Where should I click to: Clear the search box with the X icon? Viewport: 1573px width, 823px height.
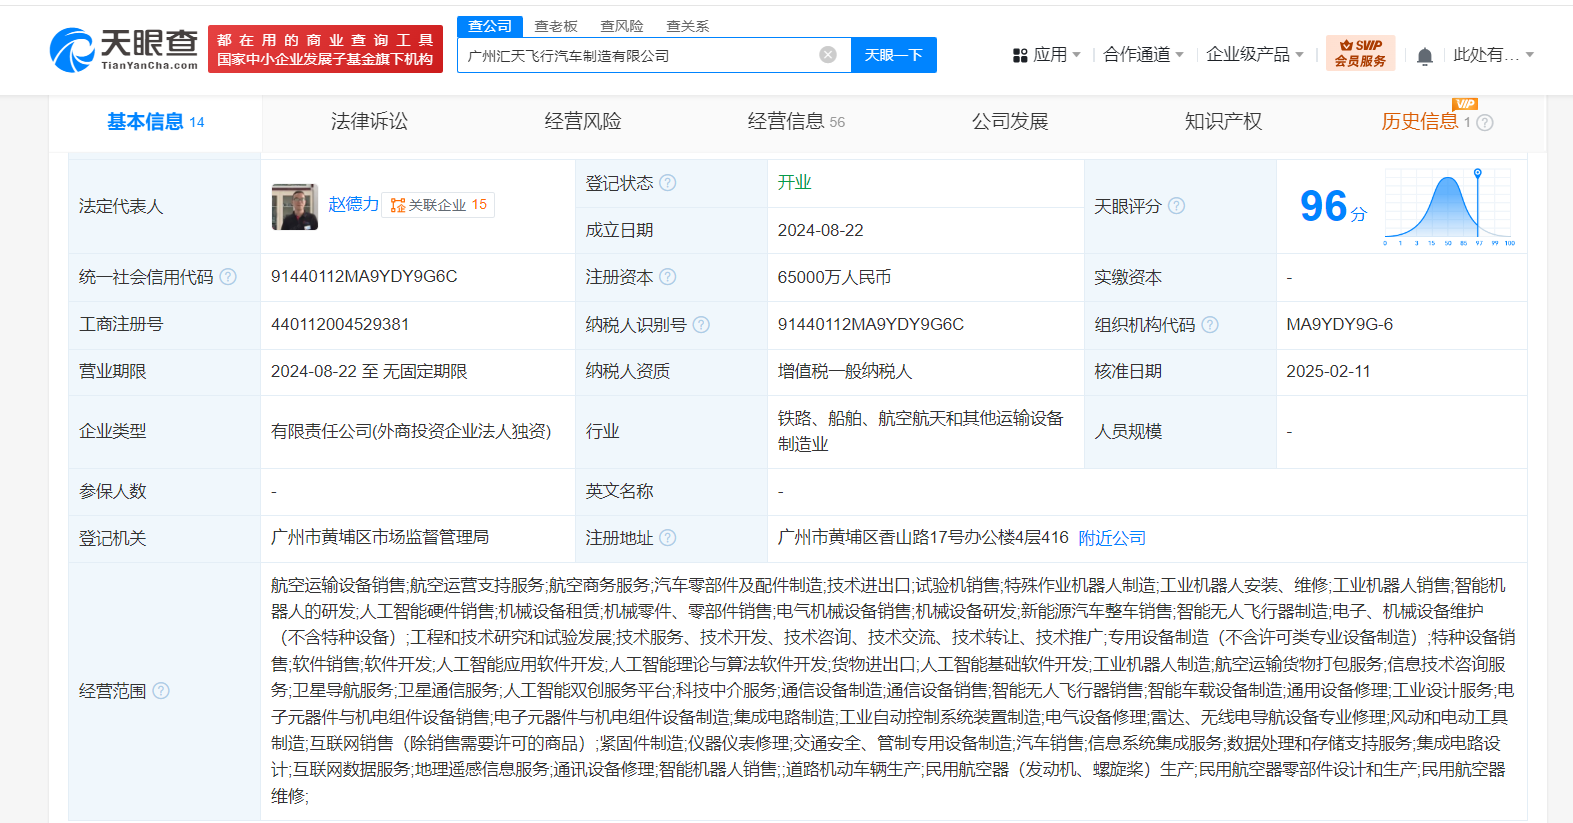pyautogui.click(x=828, y=55)
